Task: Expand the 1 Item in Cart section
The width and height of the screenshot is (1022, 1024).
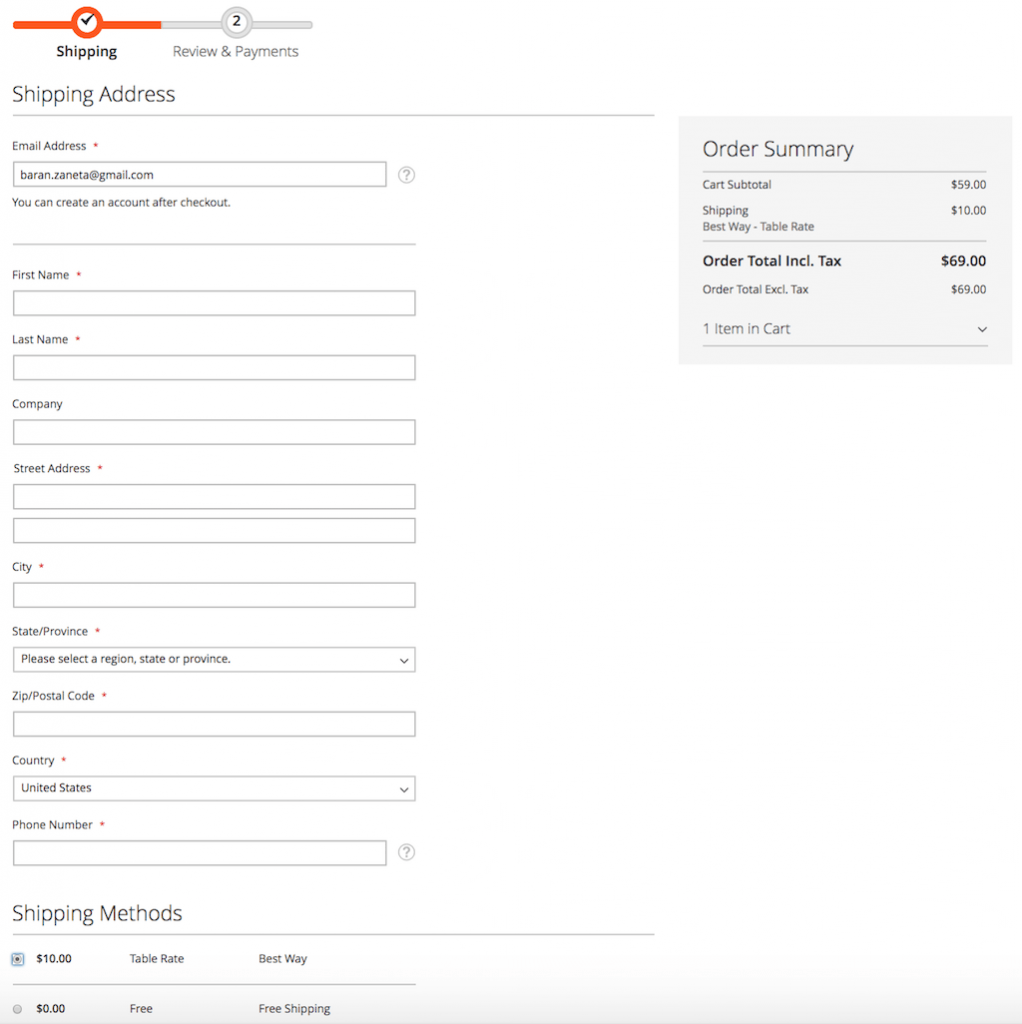Action: 844,329
